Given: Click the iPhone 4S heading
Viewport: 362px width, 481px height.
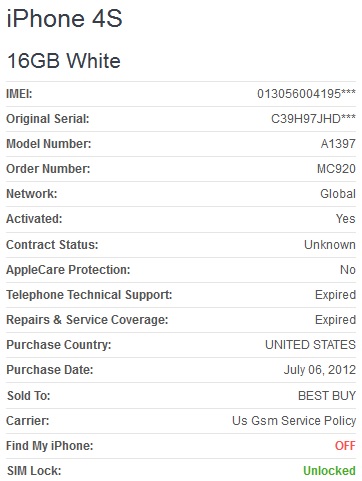Looking at the screenshot, I should (x=64, y=18).
